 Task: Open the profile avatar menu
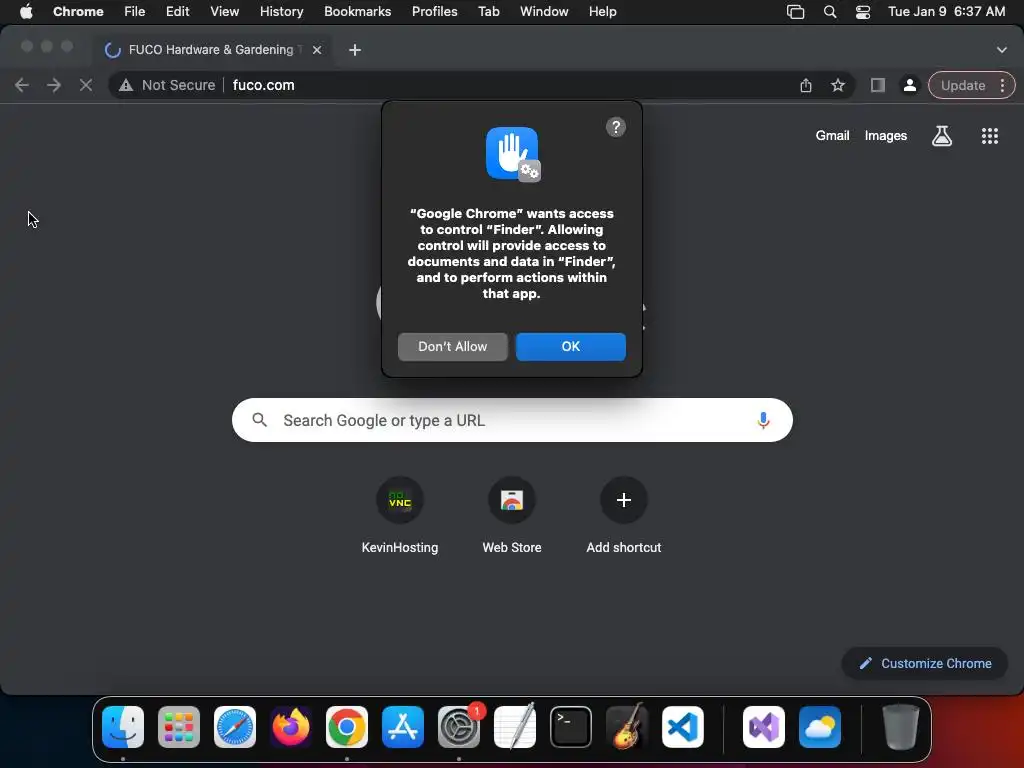click(909, 86)
